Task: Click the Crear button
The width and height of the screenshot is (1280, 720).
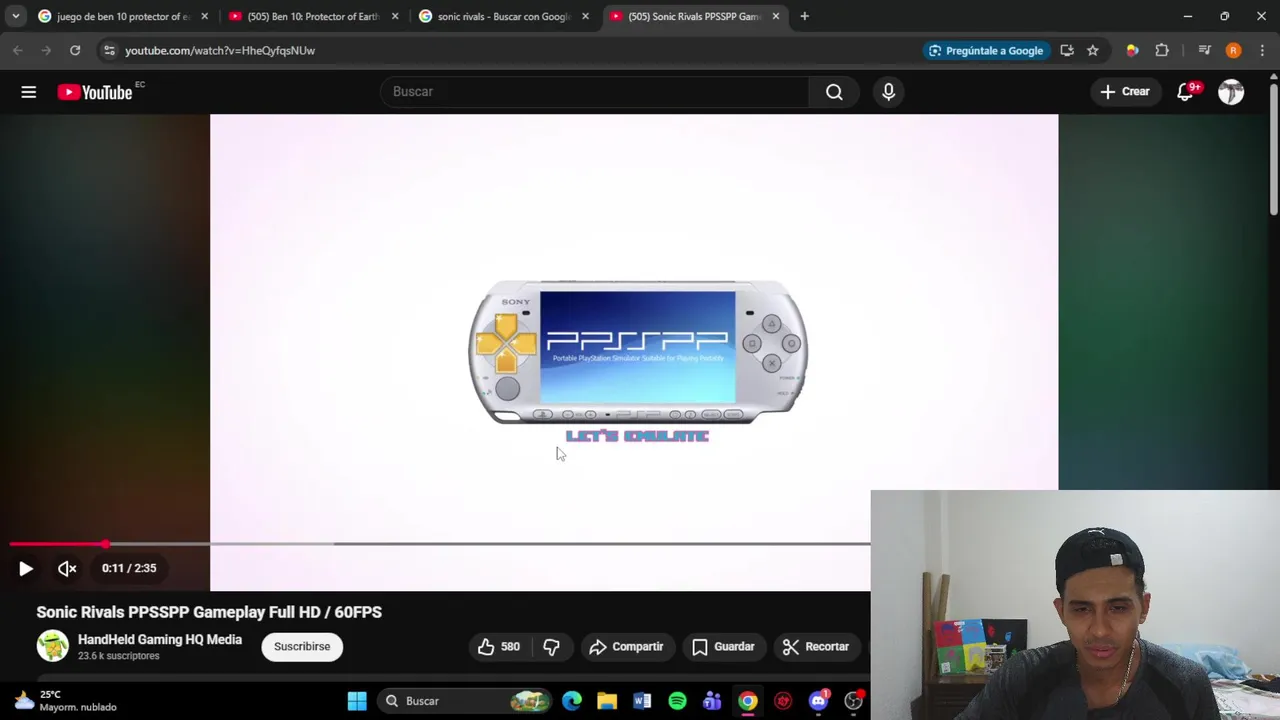Action: pos(1125,92)
